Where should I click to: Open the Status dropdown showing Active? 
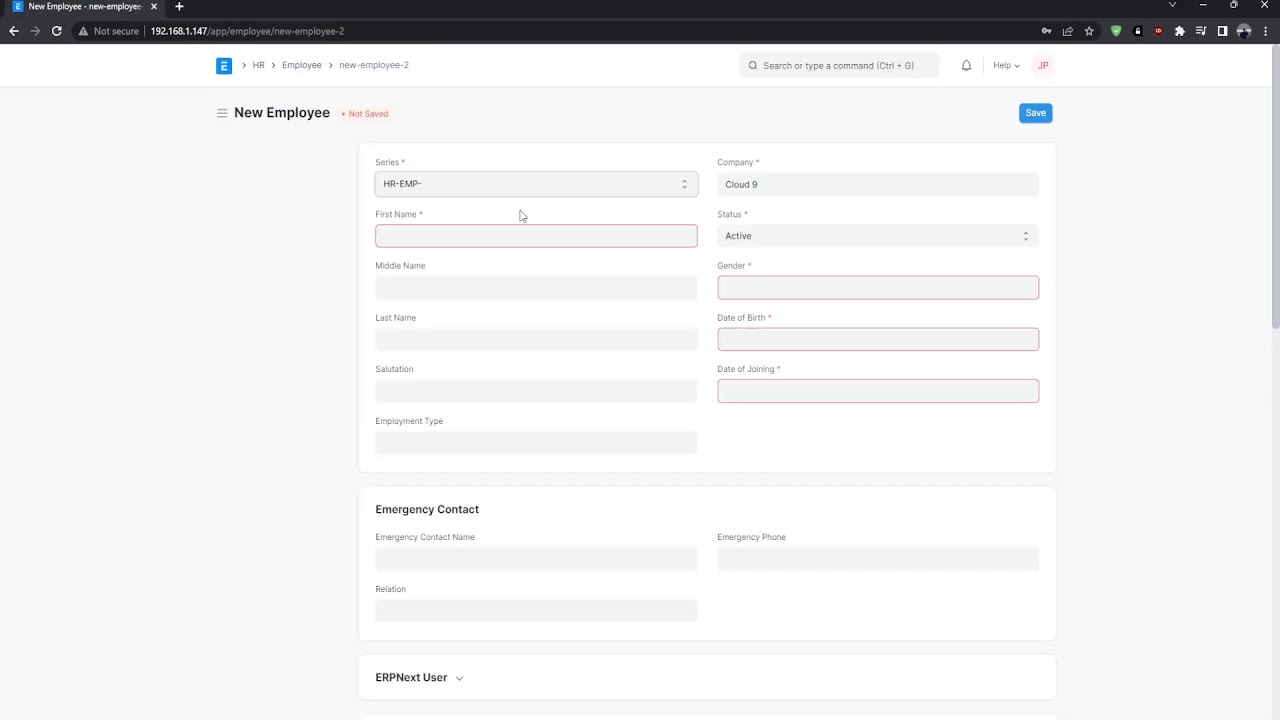(878, 236)
